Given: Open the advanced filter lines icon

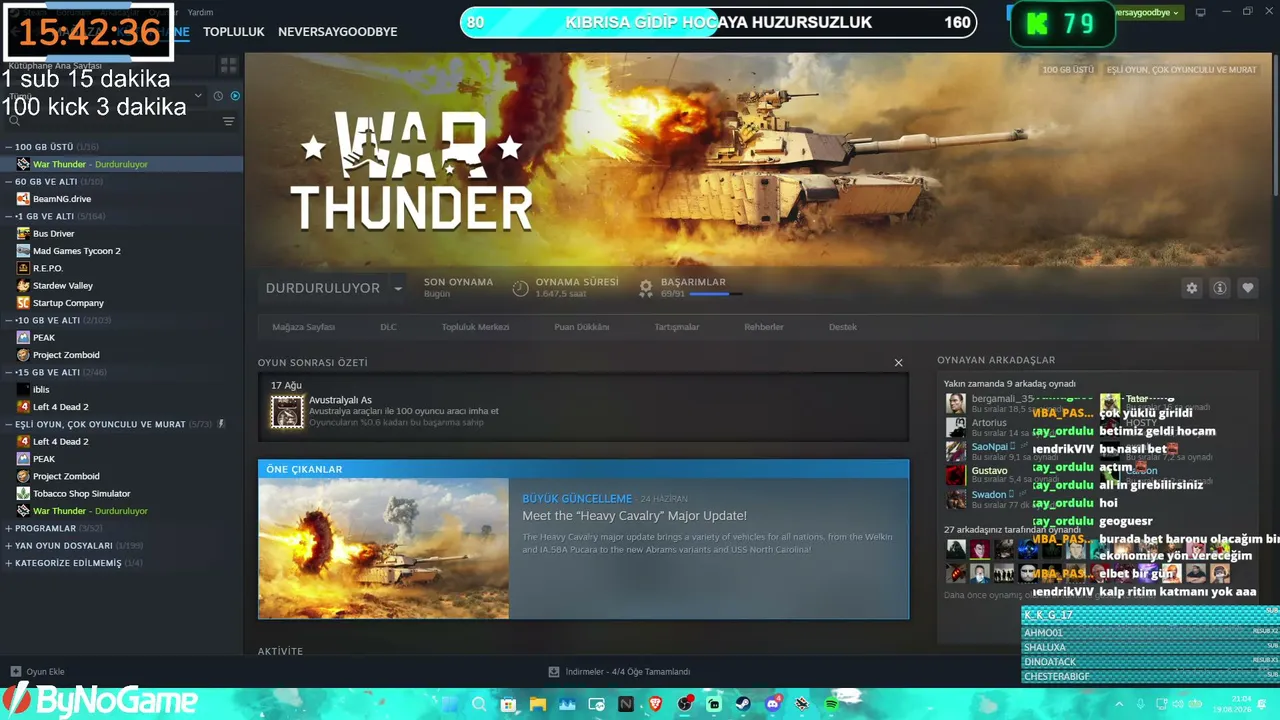Looking at the screenshot, I should click(x=229, y=121).
